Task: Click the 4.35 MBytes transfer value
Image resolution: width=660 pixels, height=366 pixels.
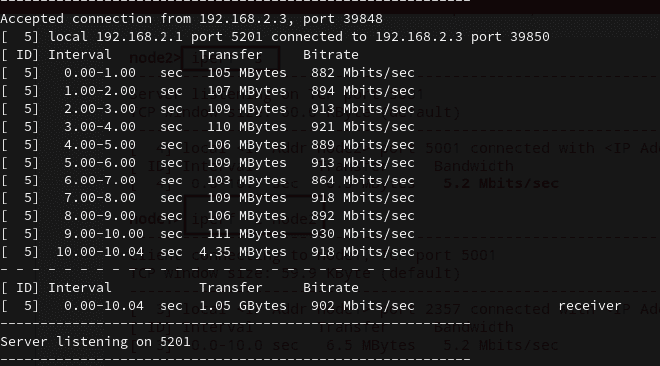Action: point(243,252)
